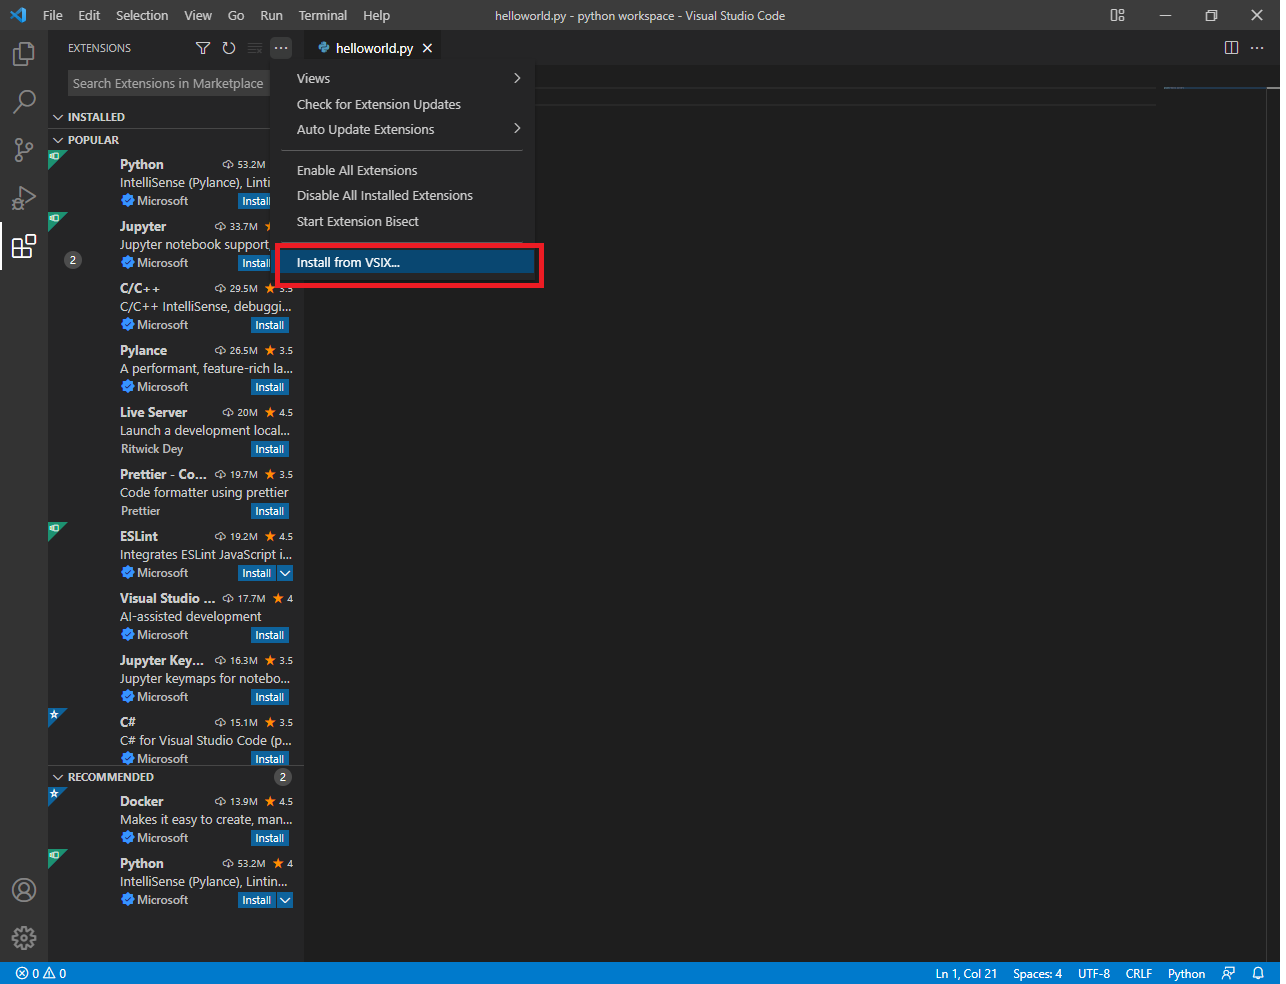
Task: Open the Auto Update Extensions submenu
Action: 408,129
